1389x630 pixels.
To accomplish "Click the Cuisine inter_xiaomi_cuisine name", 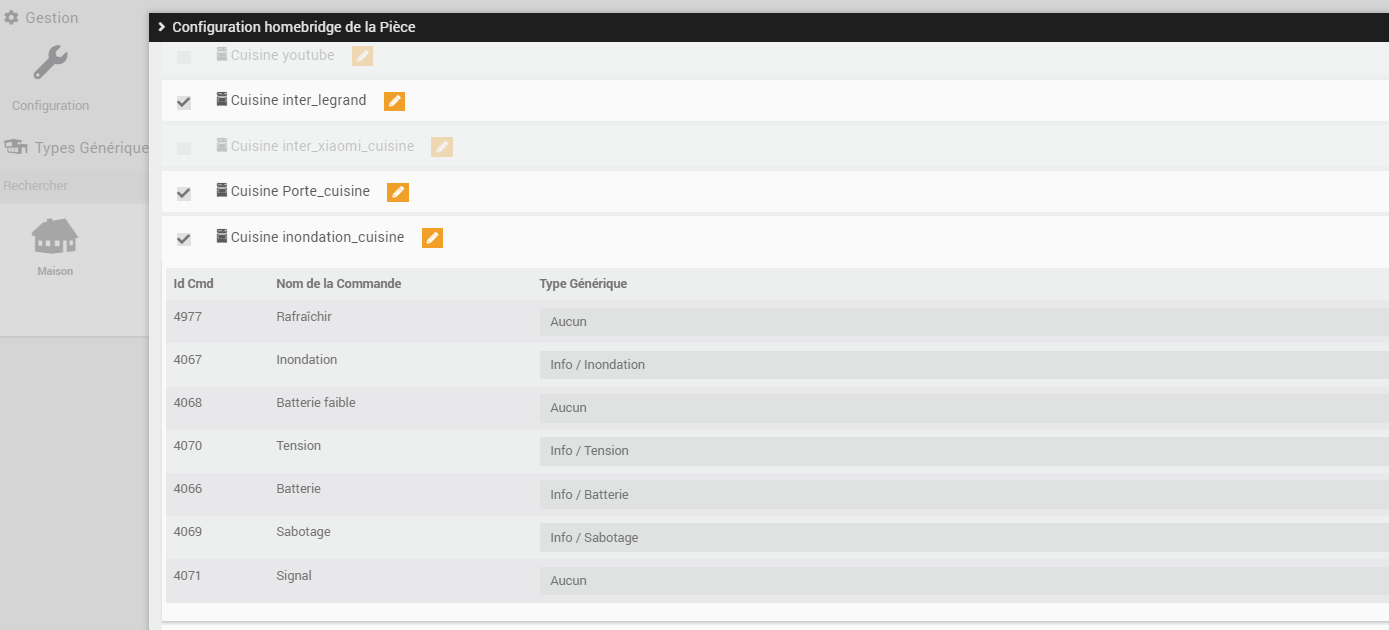I will (322, 146).
